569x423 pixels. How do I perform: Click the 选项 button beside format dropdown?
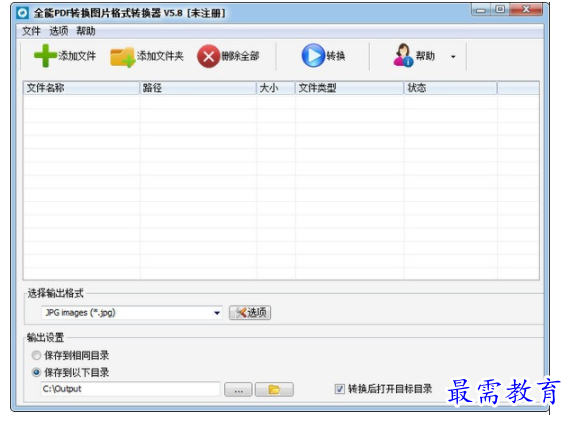[250, 313]
